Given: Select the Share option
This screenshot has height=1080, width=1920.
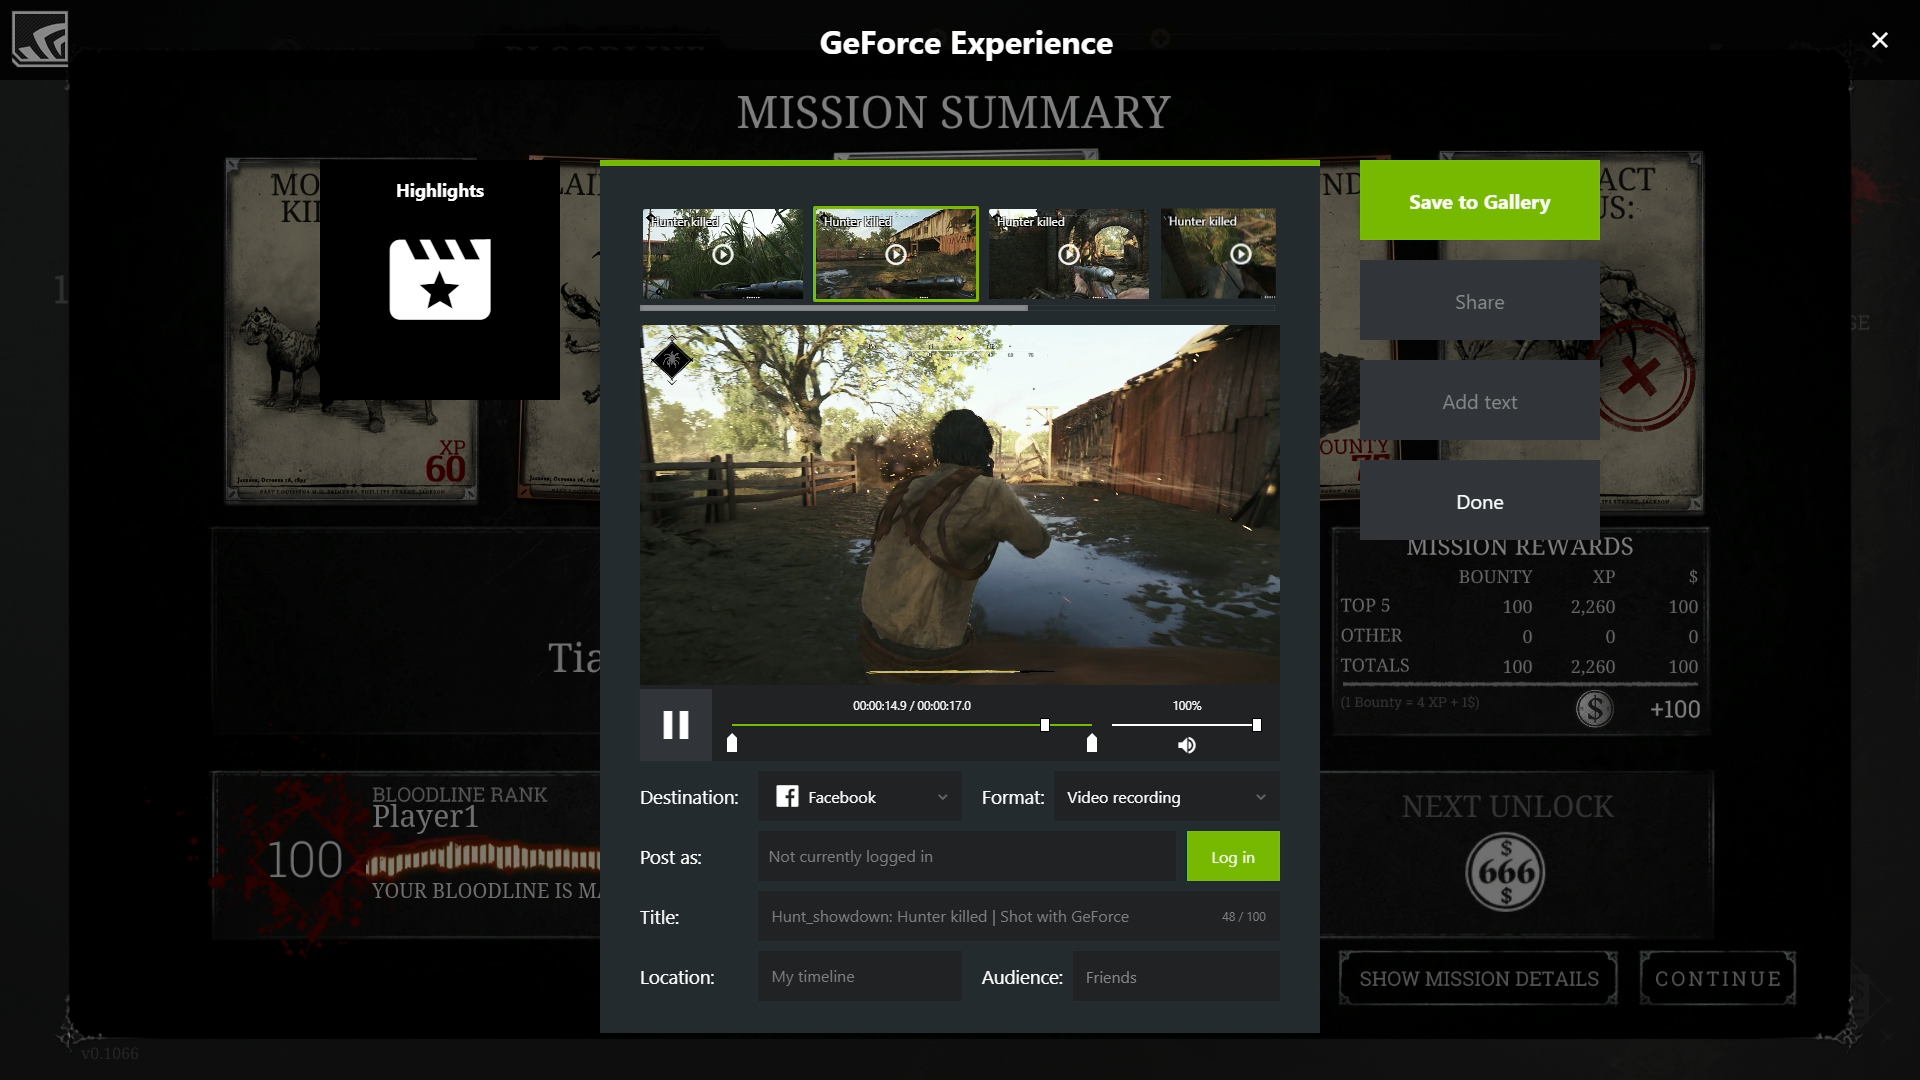Looking at the screenshot, I should point(1479,301).
